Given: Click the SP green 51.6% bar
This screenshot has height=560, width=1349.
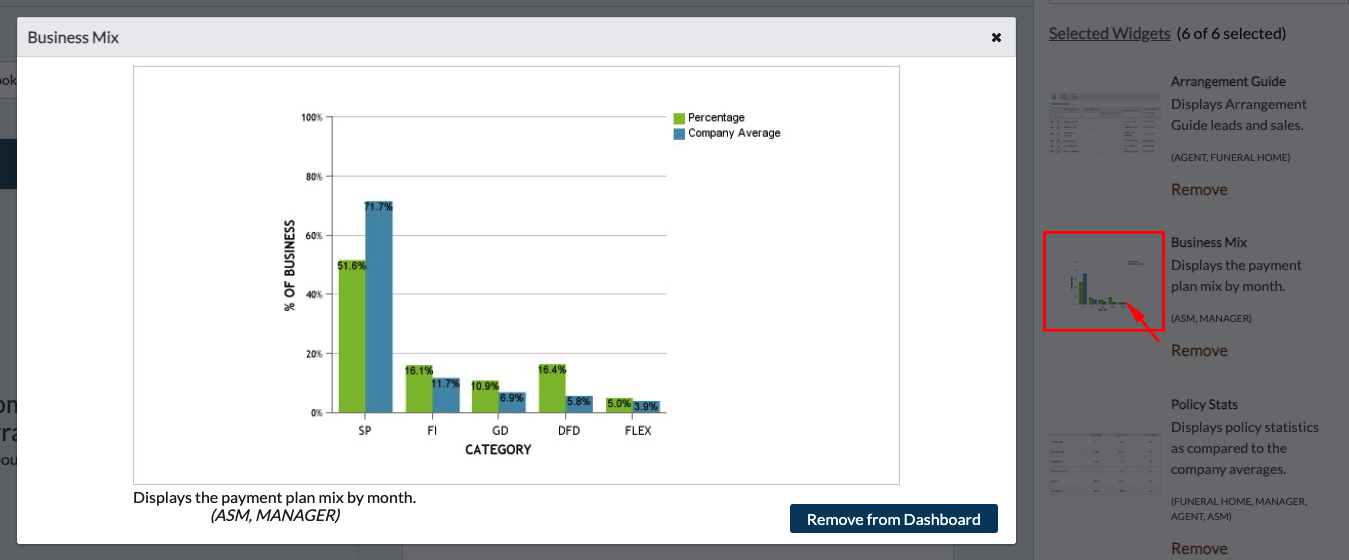Looking at the screenshot, I should (x=352, y=336).
